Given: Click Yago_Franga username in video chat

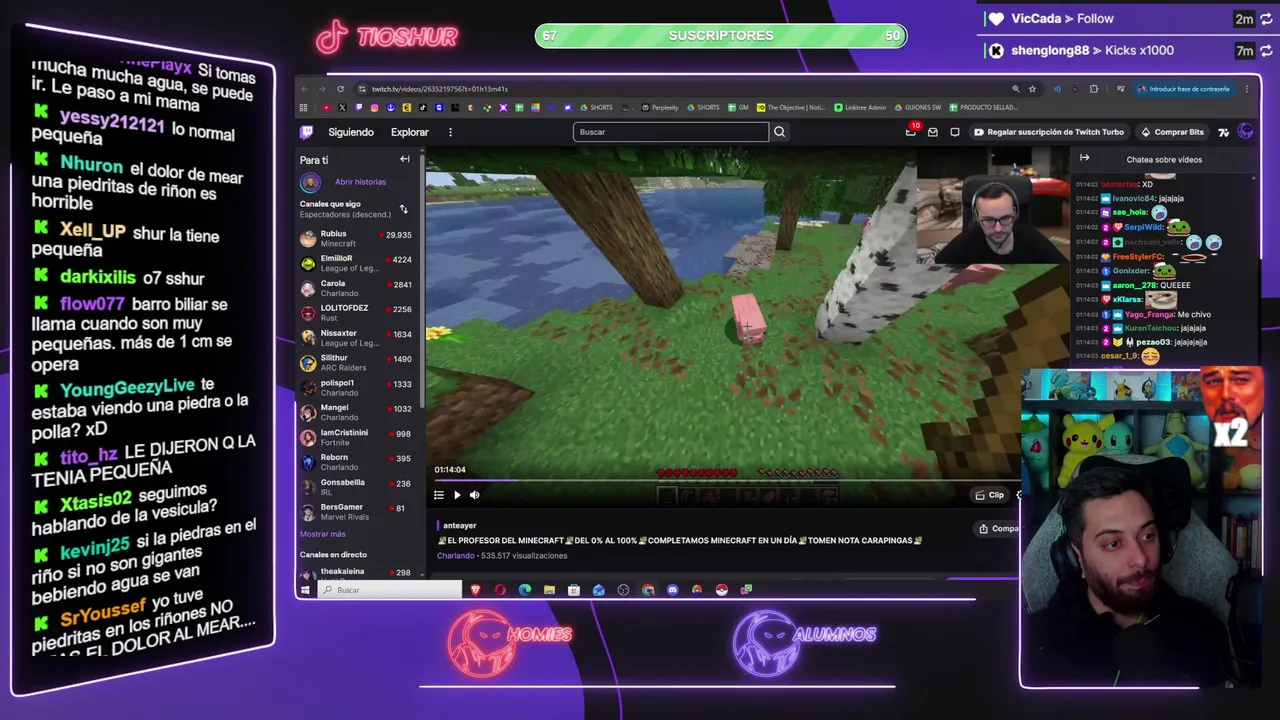Looking at the screenshot, I should (1148, 314).
